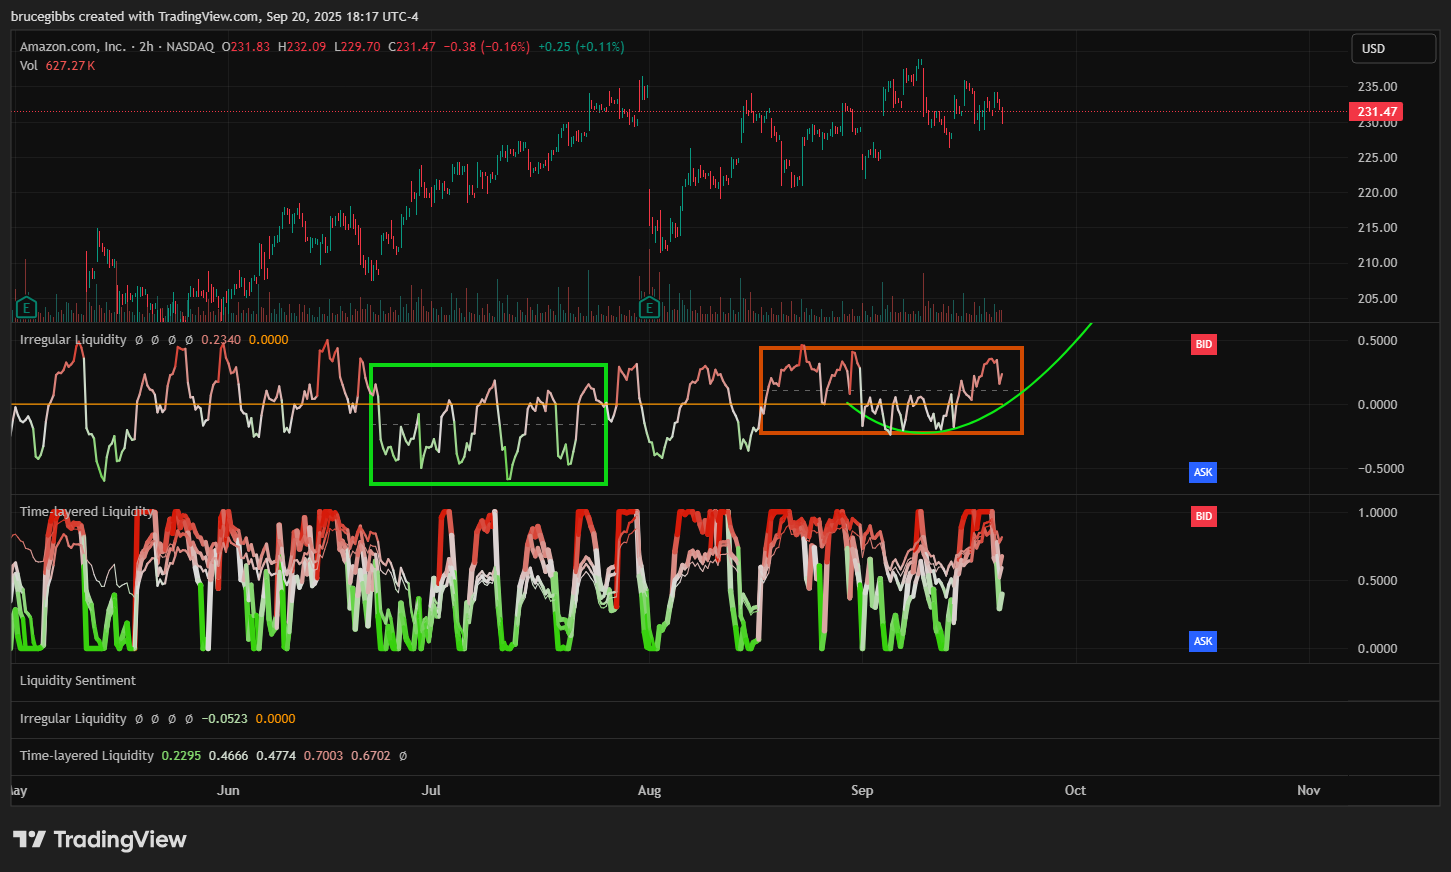The width and height of the screenshot is (1451, 872).
Task: Click the earnings E marker near May
Action: 26,307
